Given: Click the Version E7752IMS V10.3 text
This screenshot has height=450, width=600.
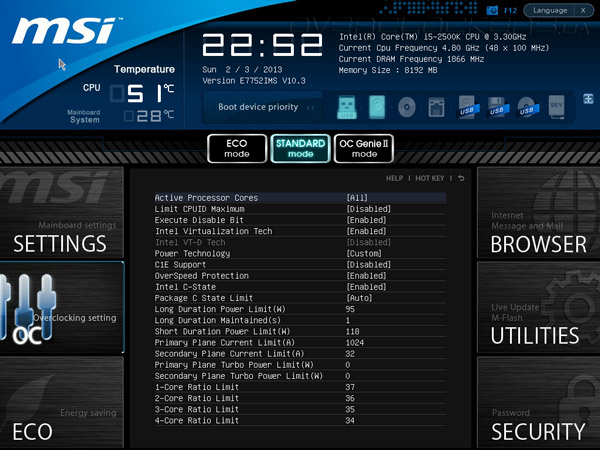Looking at the screenshot, I should pos(254,81).
